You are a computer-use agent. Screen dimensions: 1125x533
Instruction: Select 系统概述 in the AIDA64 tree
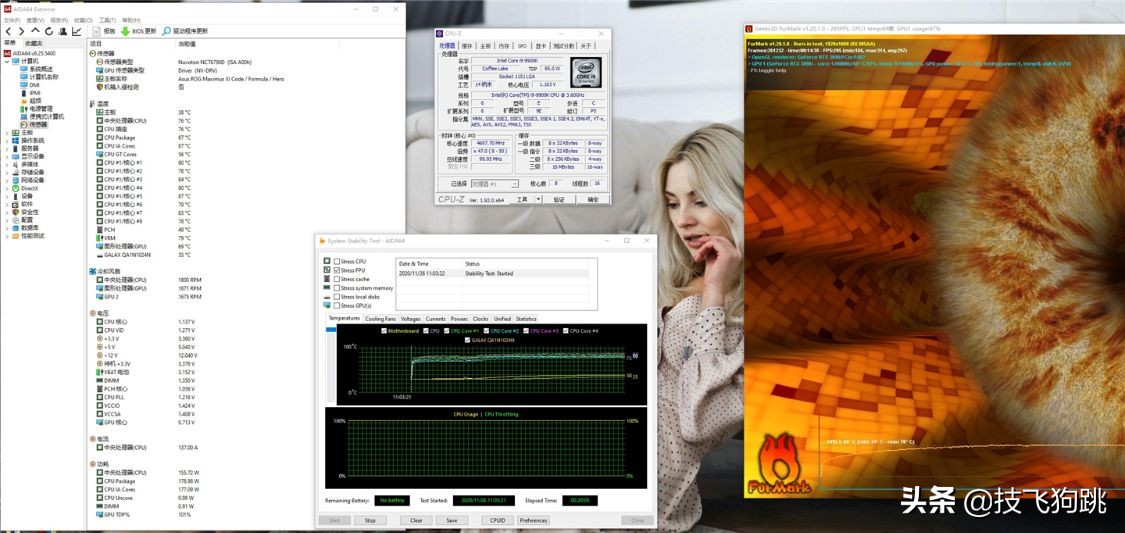pyautogui.click(x=35, y=69)
